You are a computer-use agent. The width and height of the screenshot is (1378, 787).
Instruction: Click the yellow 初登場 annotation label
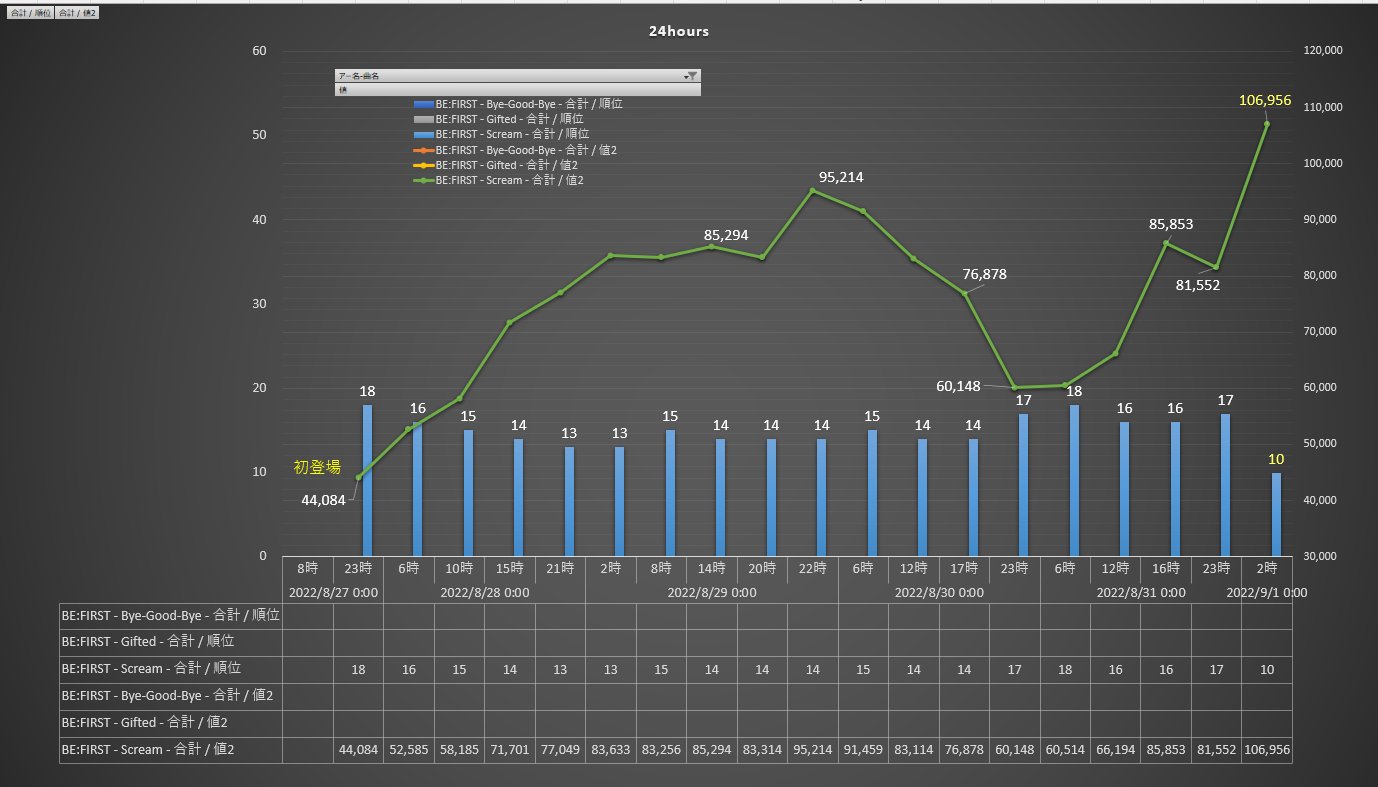(x=317, y=467)
